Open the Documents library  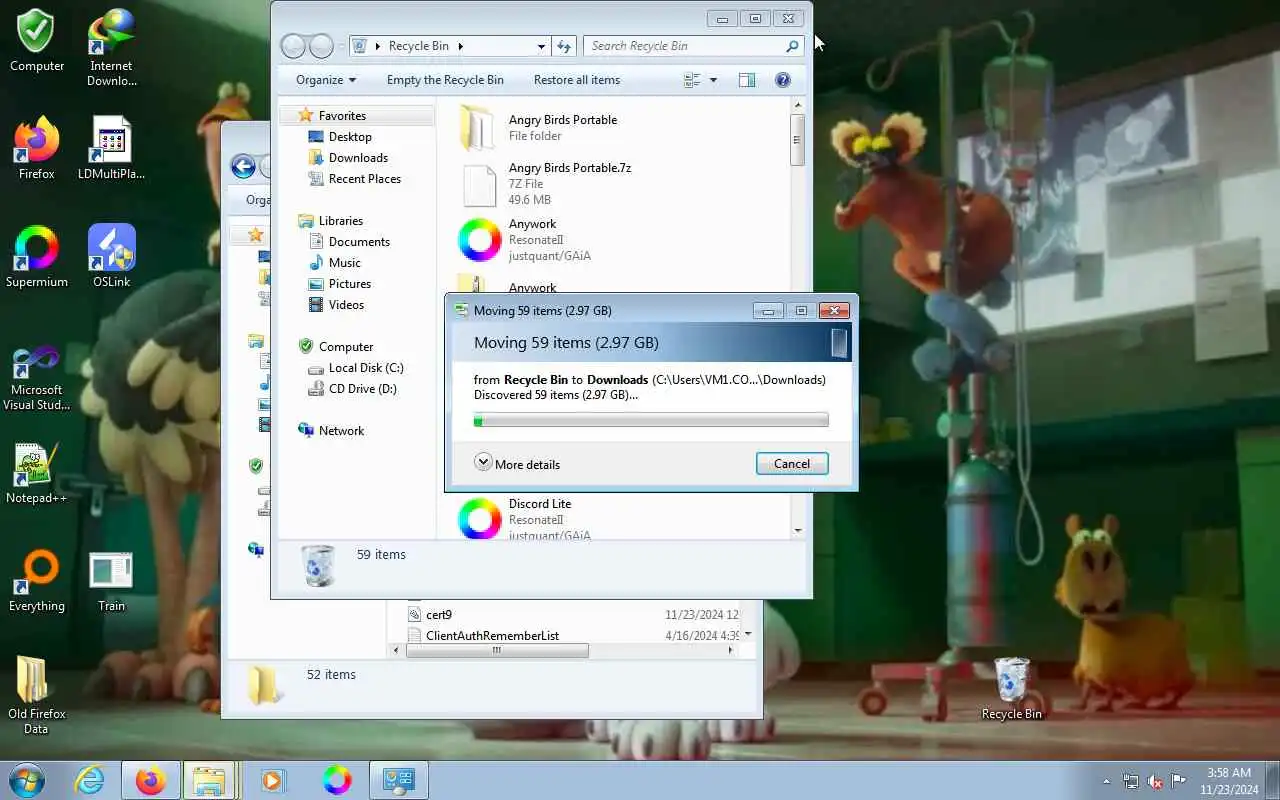point(359,242)
